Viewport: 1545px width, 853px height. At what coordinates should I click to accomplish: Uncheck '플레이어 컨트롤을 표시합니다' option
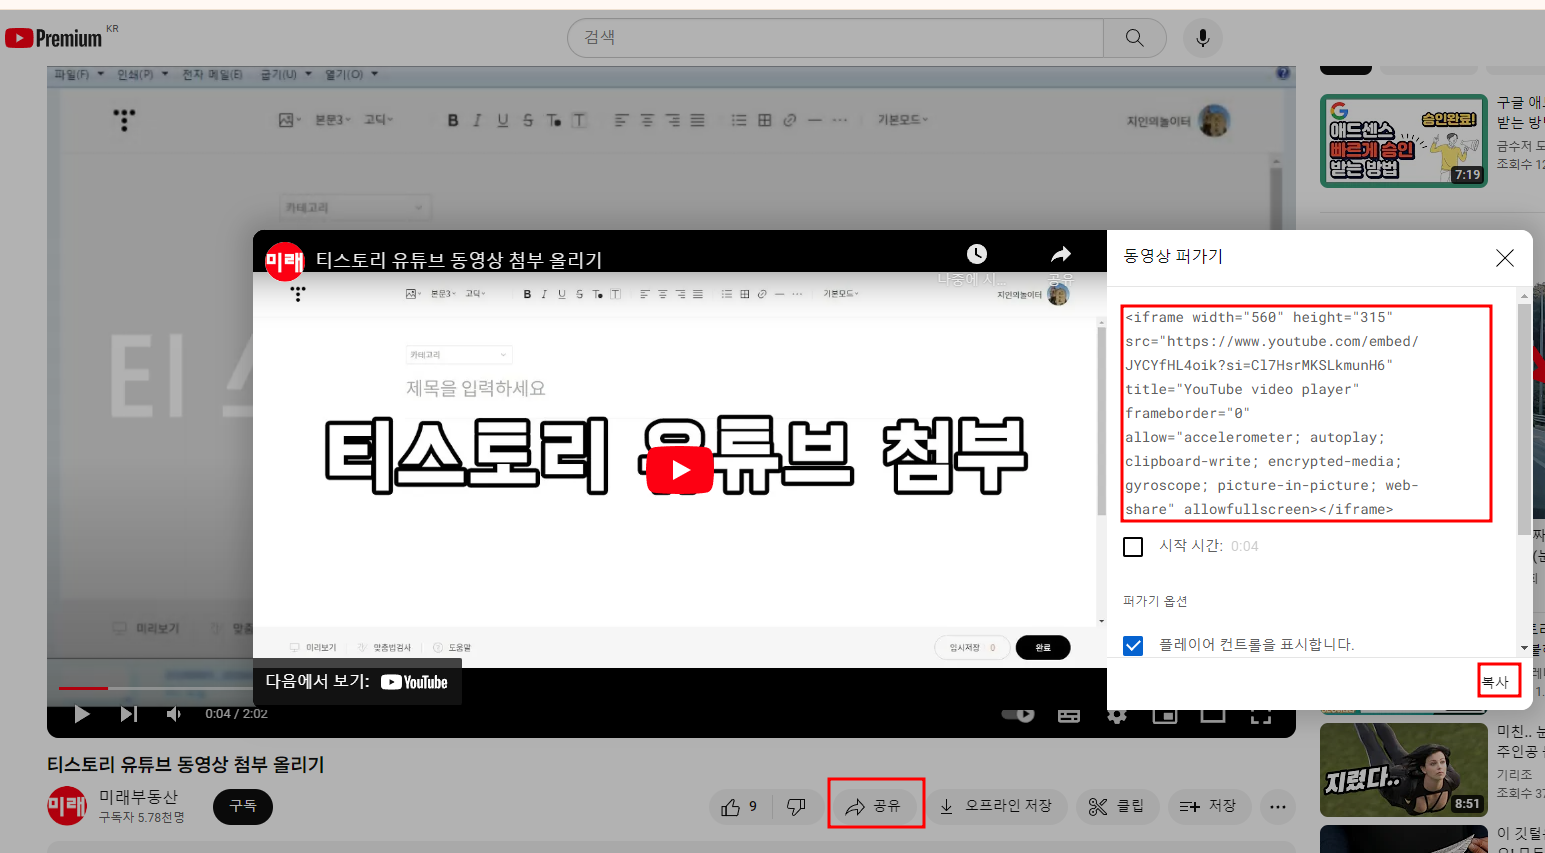[x=1133, y=645]
